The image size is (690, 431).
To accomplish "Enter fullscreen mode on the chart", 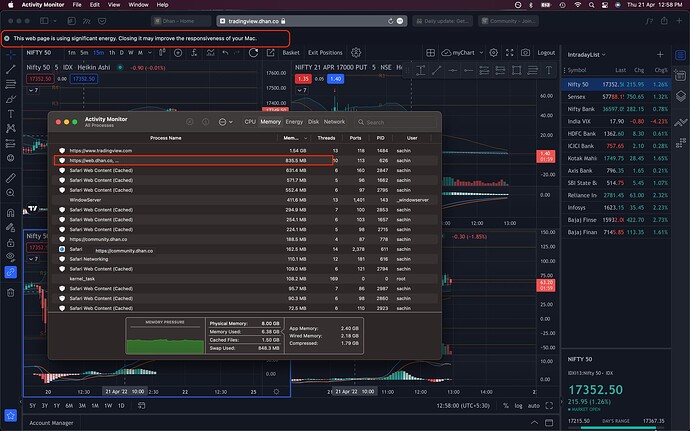I will coord(510,53).
